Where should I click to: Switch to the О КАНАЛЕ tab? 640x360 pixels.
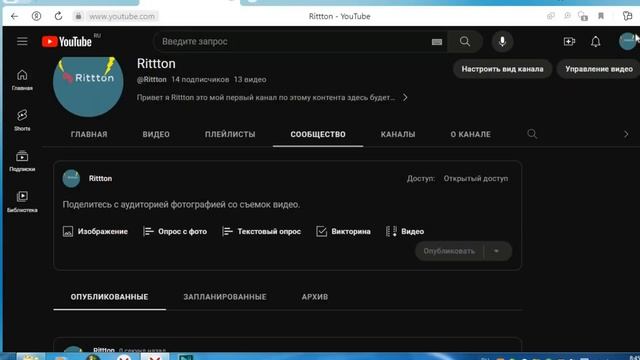pos(471,134)
